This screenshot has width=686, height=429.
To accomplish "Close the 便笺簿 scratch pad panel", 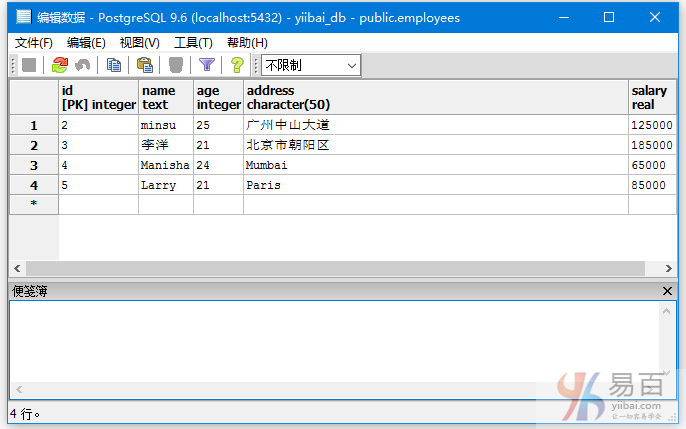I will pyautogui.click(x=668, y=291).
